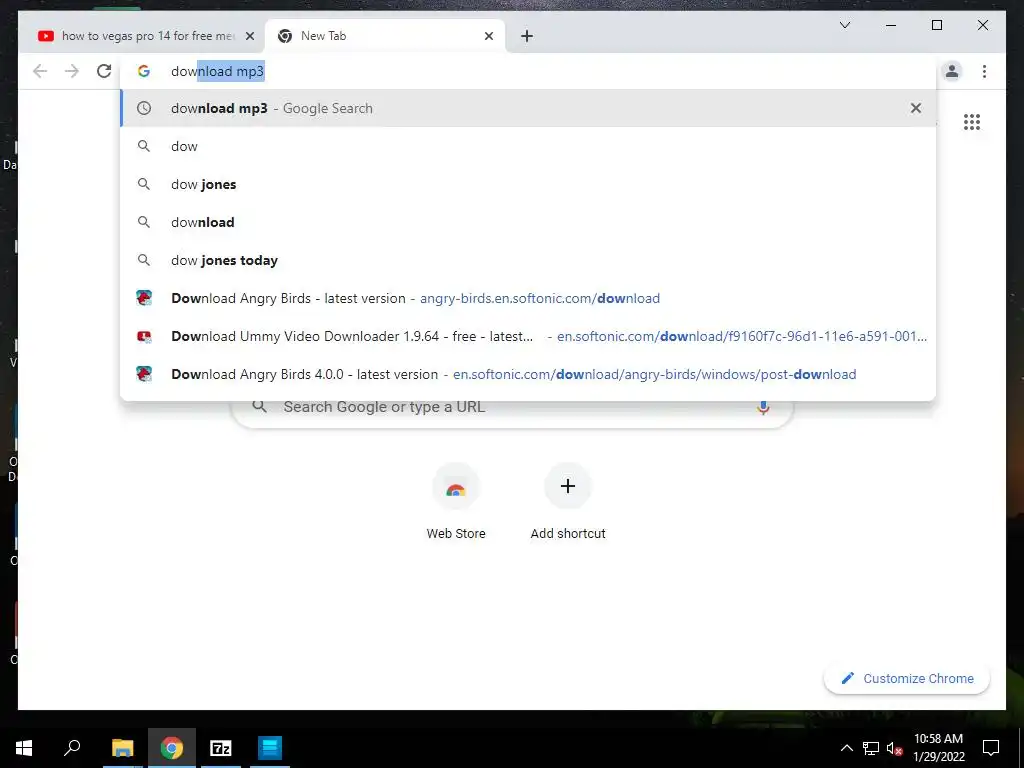Click the Chrome taskbar icon
Image resolution: width=1024 pixels, height=768 pixels.
point(172,748)
